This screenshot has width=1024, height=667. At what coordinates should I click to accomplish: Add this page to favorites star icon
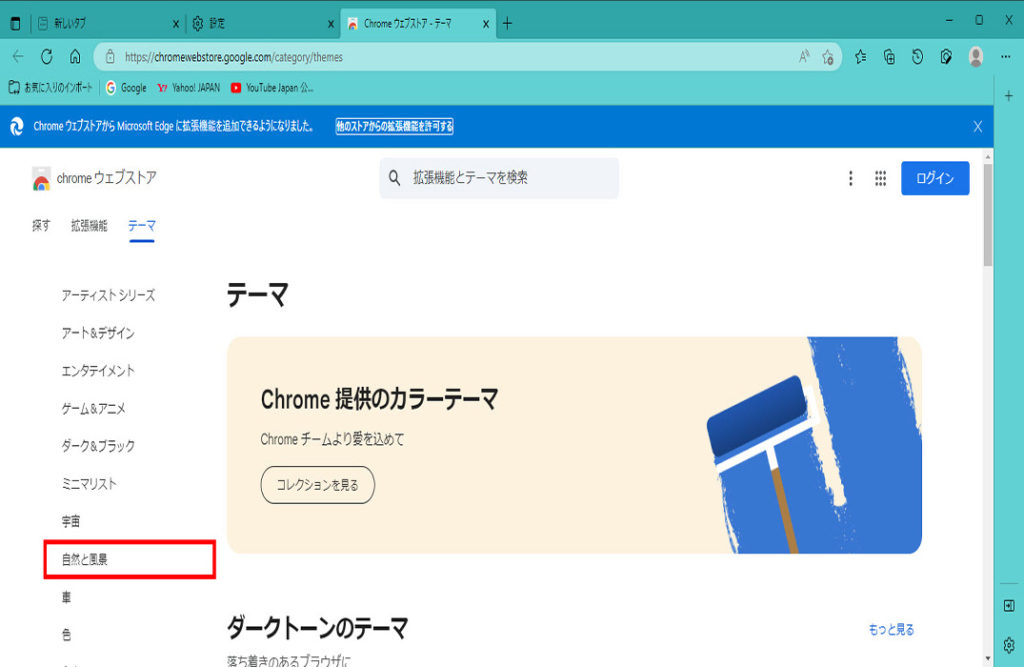[x=828, y=57]
